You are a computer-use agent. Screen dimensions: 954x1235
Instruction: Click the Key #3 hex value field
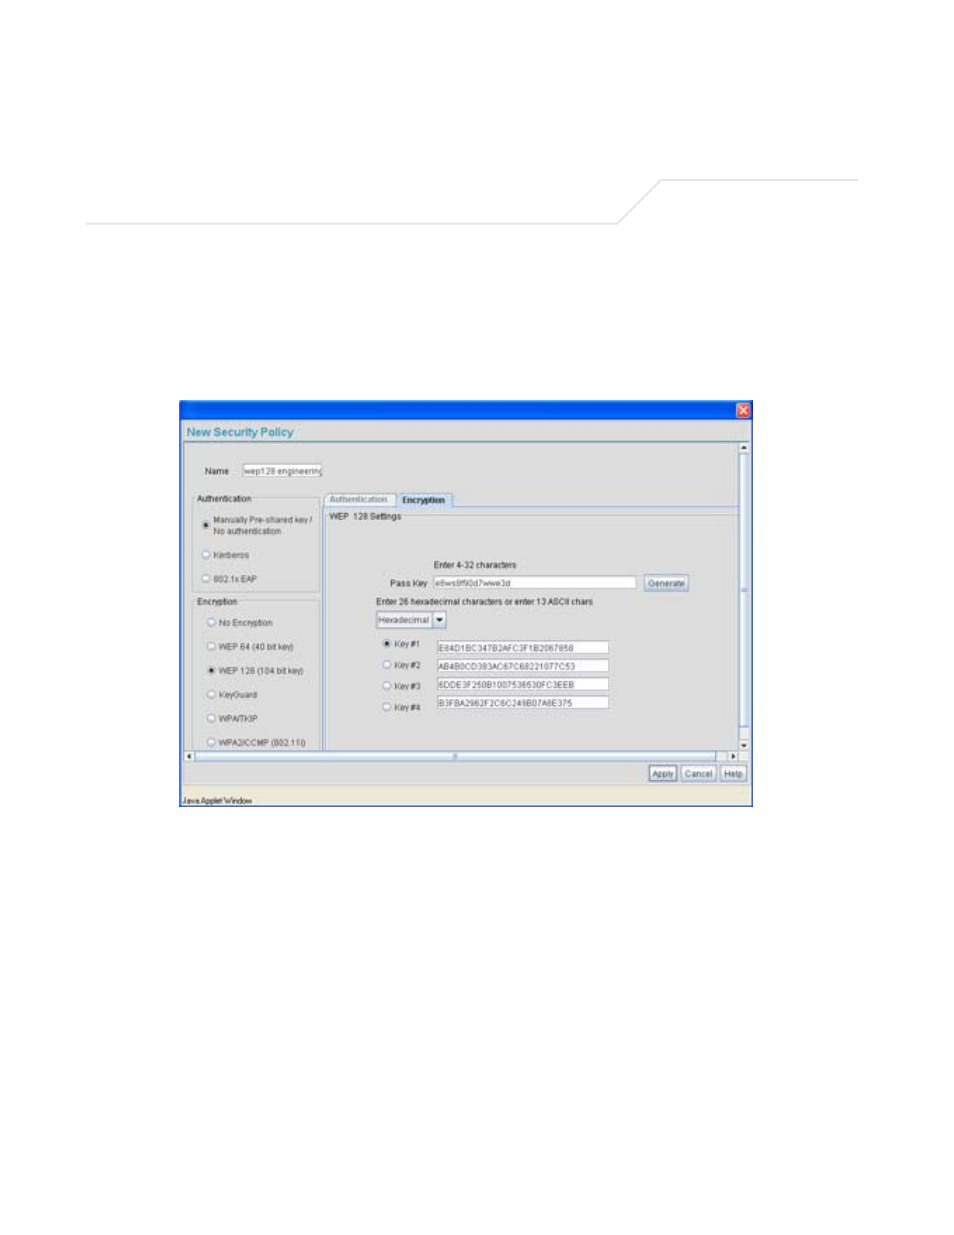coord(522,685)
